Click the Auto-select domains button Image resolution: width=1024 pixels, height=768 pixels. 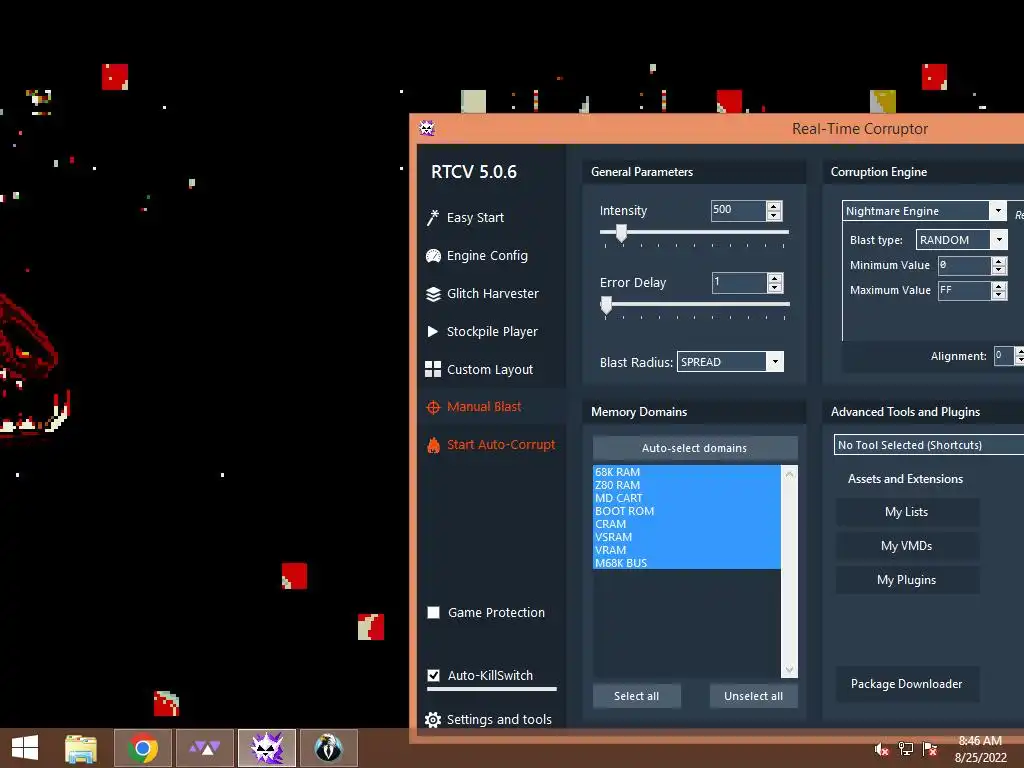click(x=695, y=448)
